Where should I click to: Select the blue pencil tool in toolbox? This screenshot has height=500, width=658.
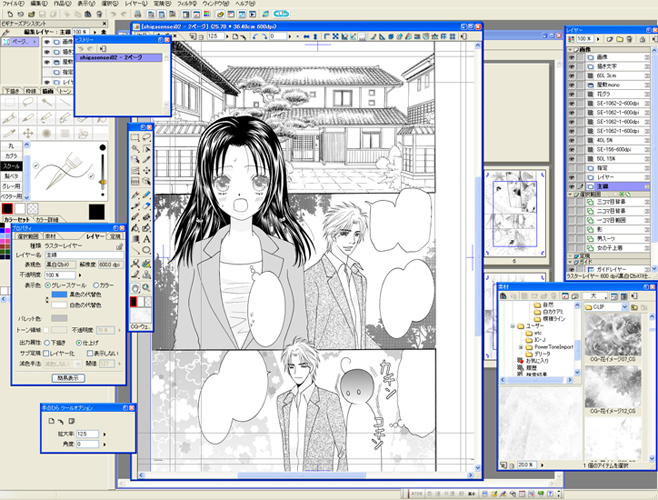[x=146, y=195]
